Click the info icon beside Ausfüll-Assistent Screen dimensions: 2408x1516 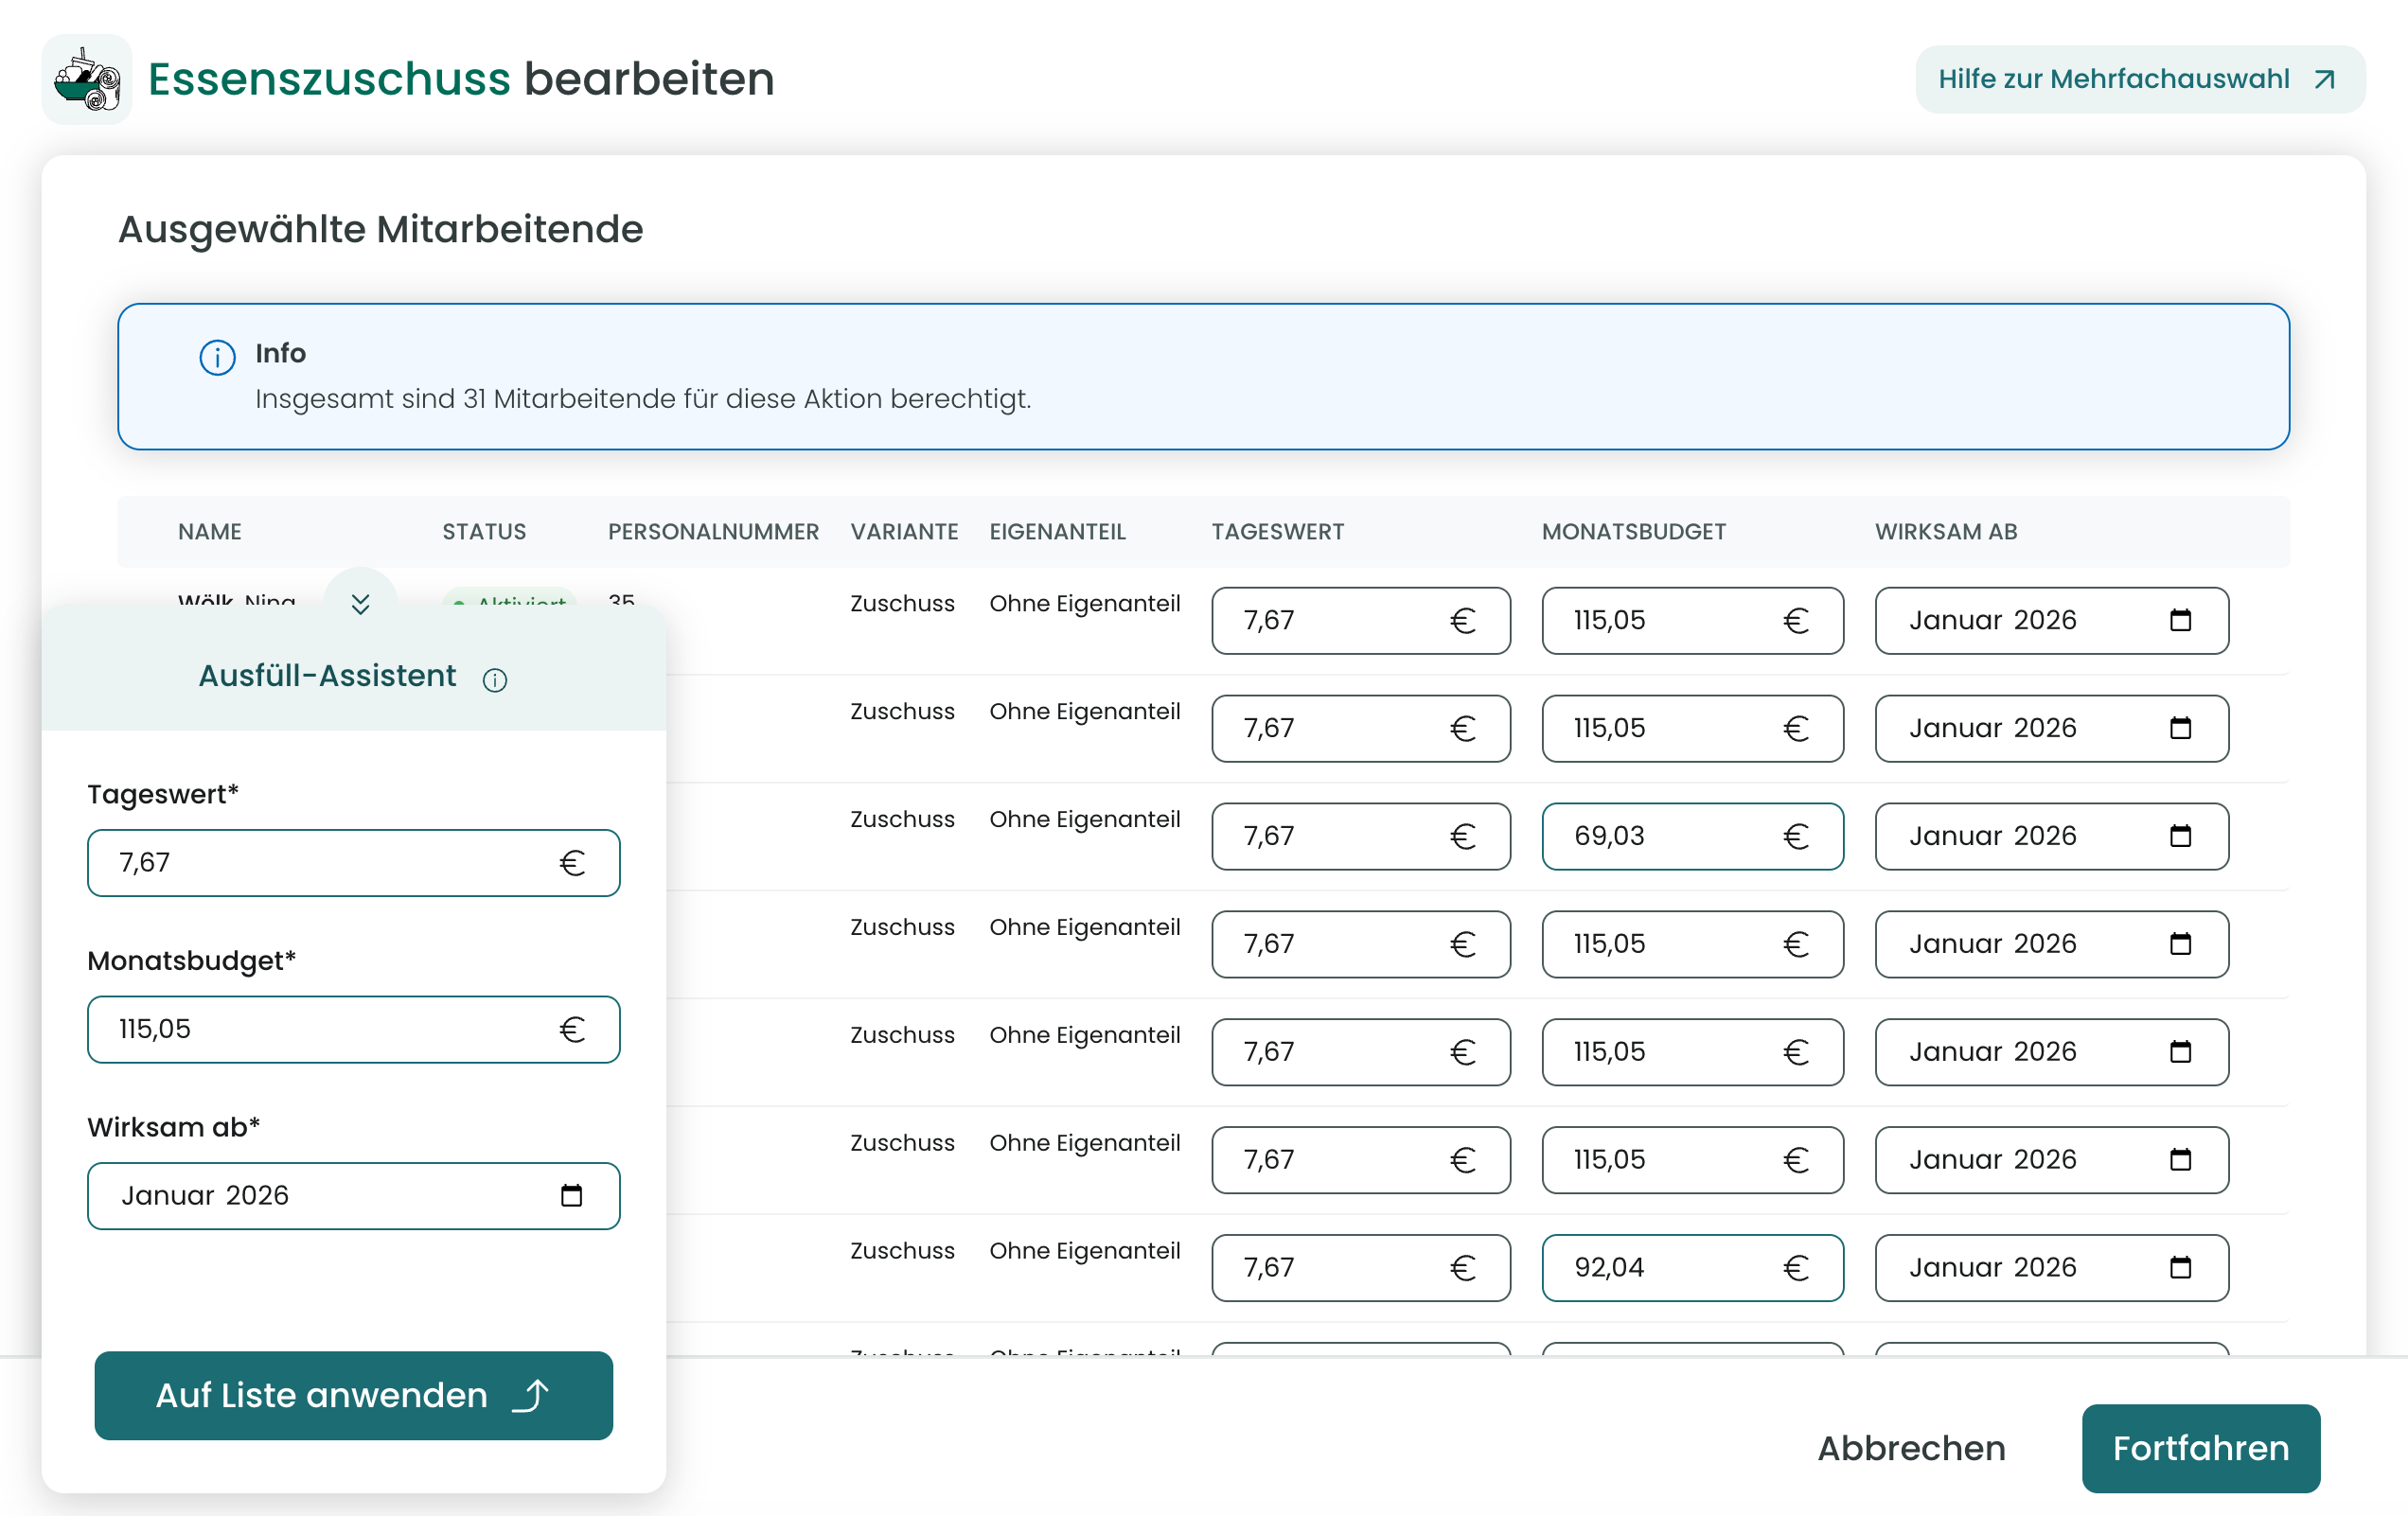coord(495,680)
